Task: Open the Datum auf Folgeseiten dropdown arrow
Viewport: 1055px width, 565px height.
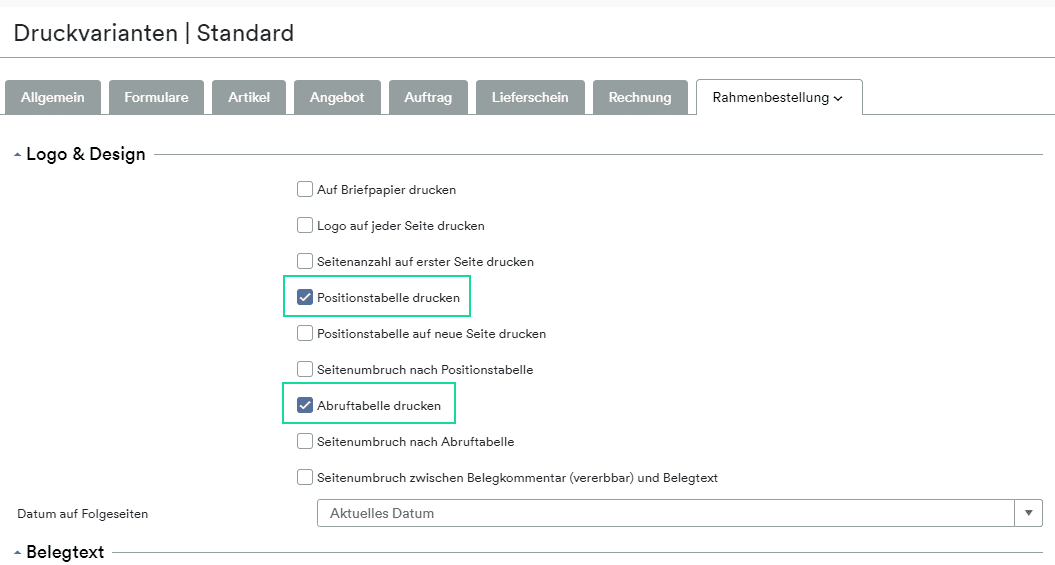Action: [x=1028, y=513]
